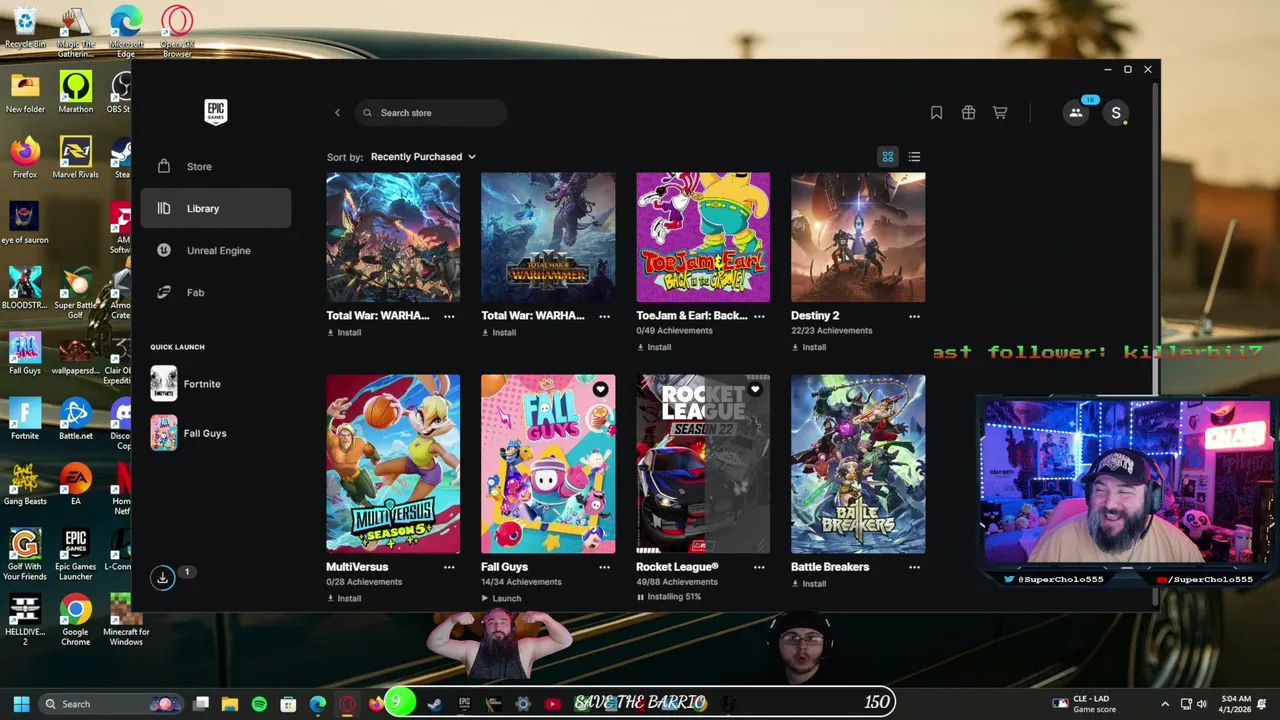Screen dimensions: 1280x720
Task: Open the downloads icon in sidebar
Action: tap(163, 578)
